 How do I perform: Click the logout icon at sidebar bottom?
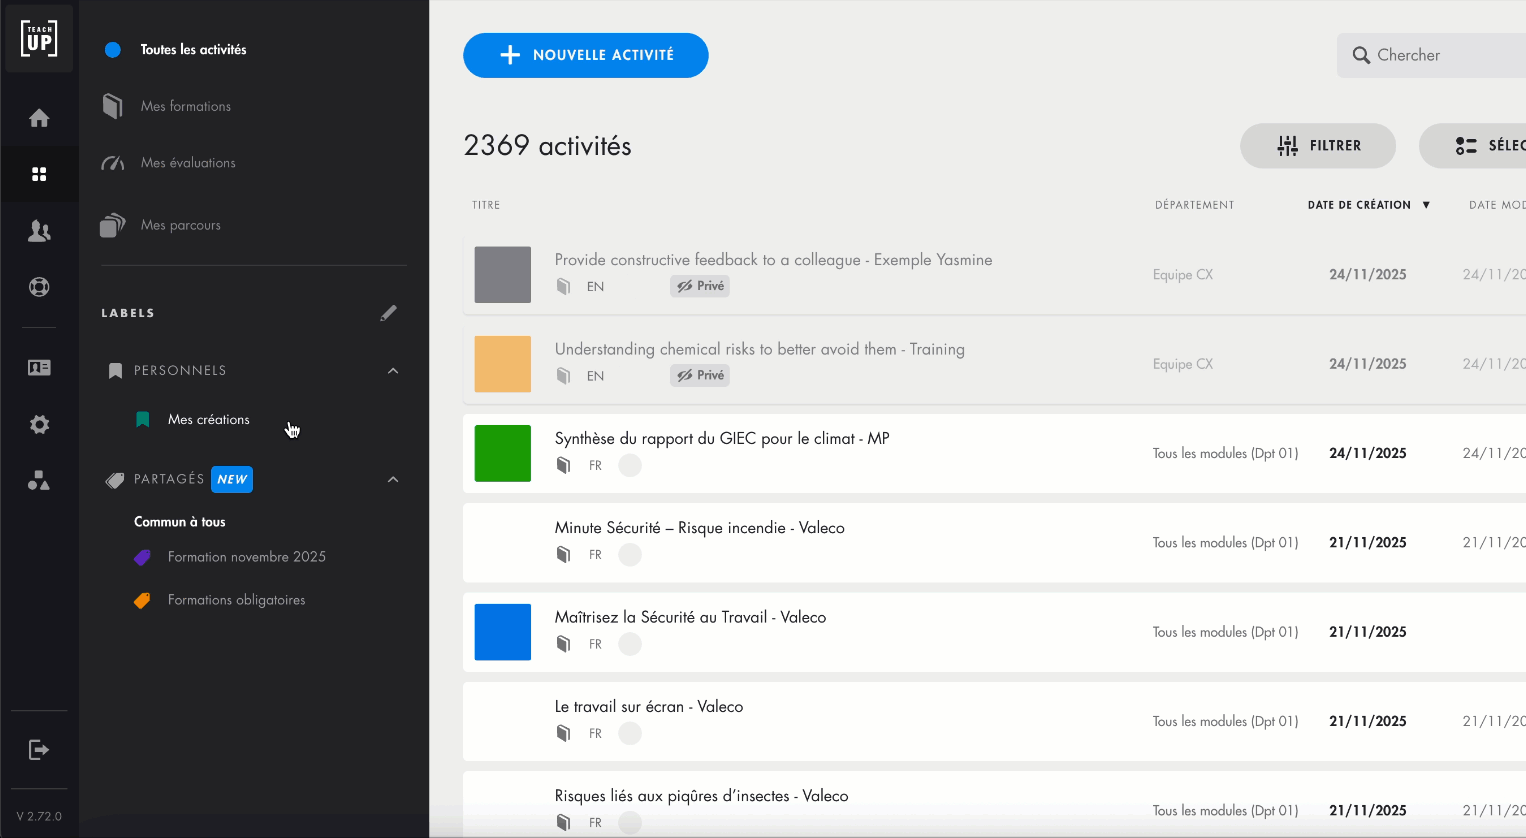[39, 750]
